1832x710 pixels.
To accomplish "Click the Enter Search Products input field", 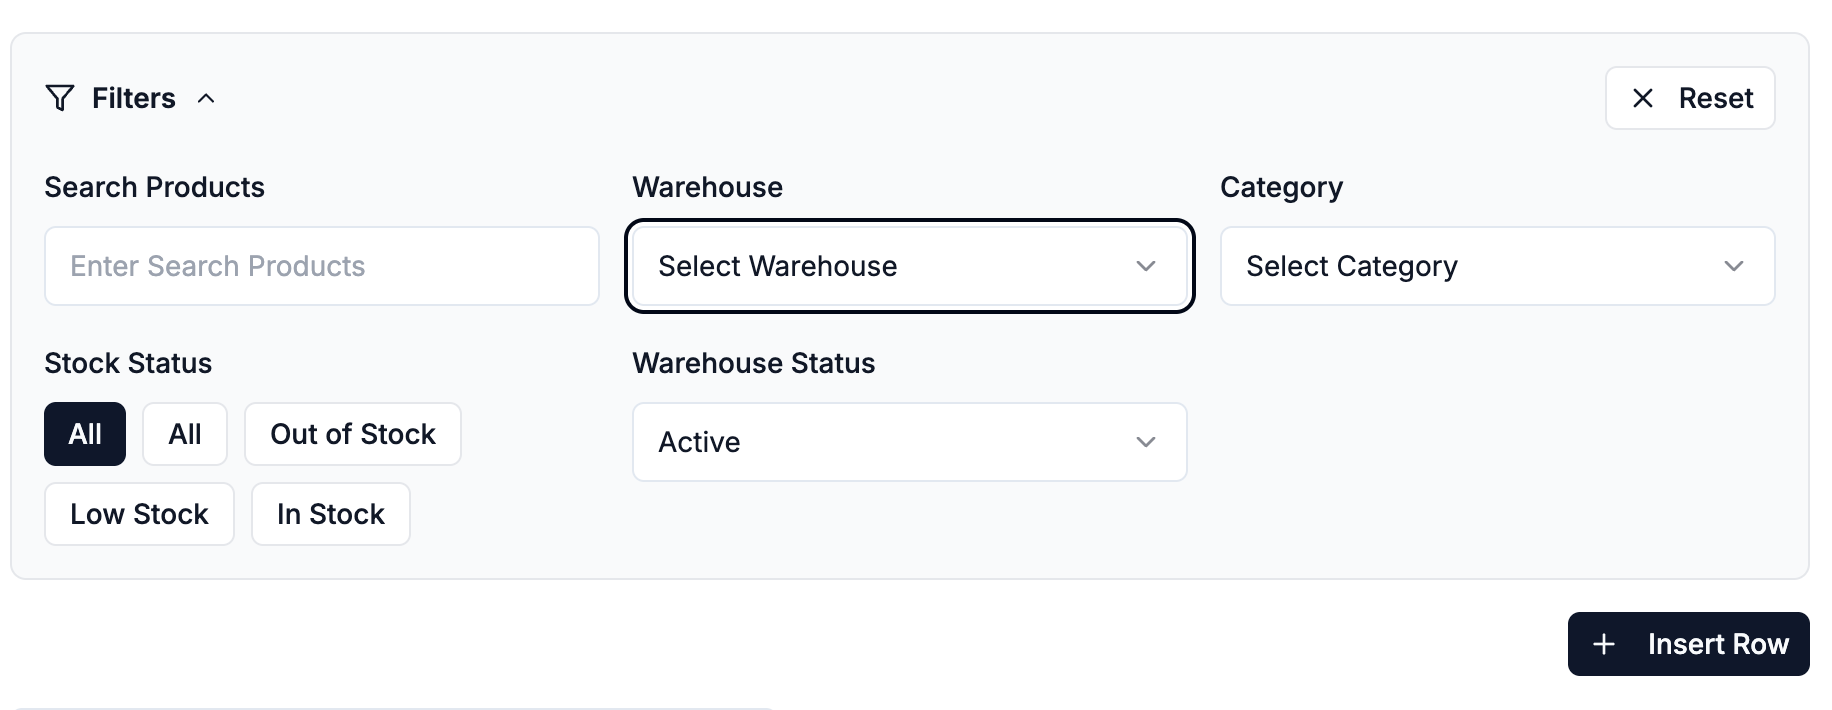I will point(321,266).
